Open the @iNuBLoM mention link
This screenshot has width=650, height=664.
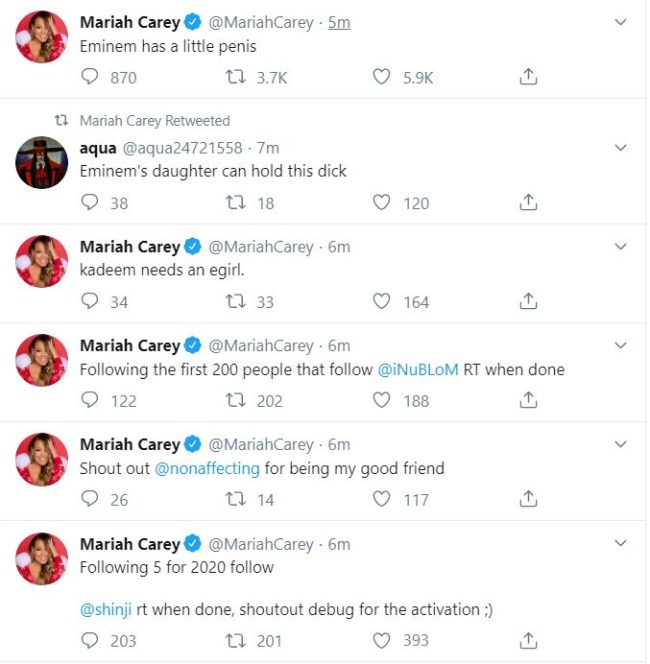tap(418, 370)
